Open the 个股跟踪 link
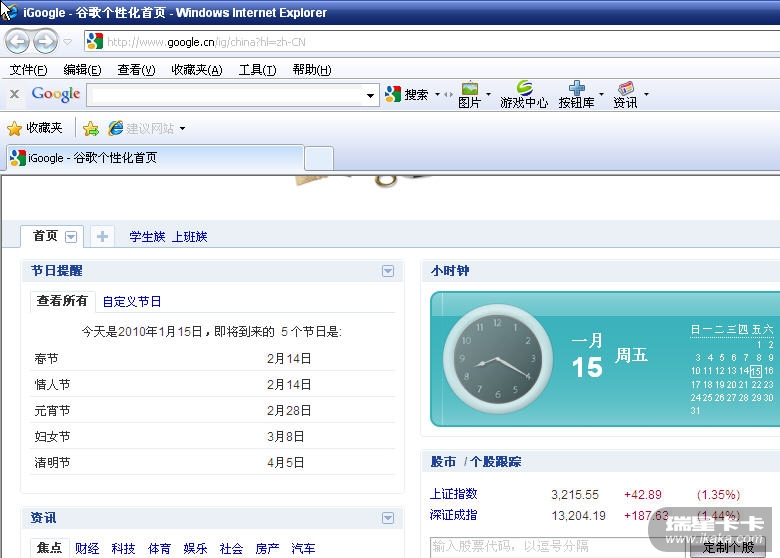This screenshot has width=780, height=558. (x=495, y=462)
